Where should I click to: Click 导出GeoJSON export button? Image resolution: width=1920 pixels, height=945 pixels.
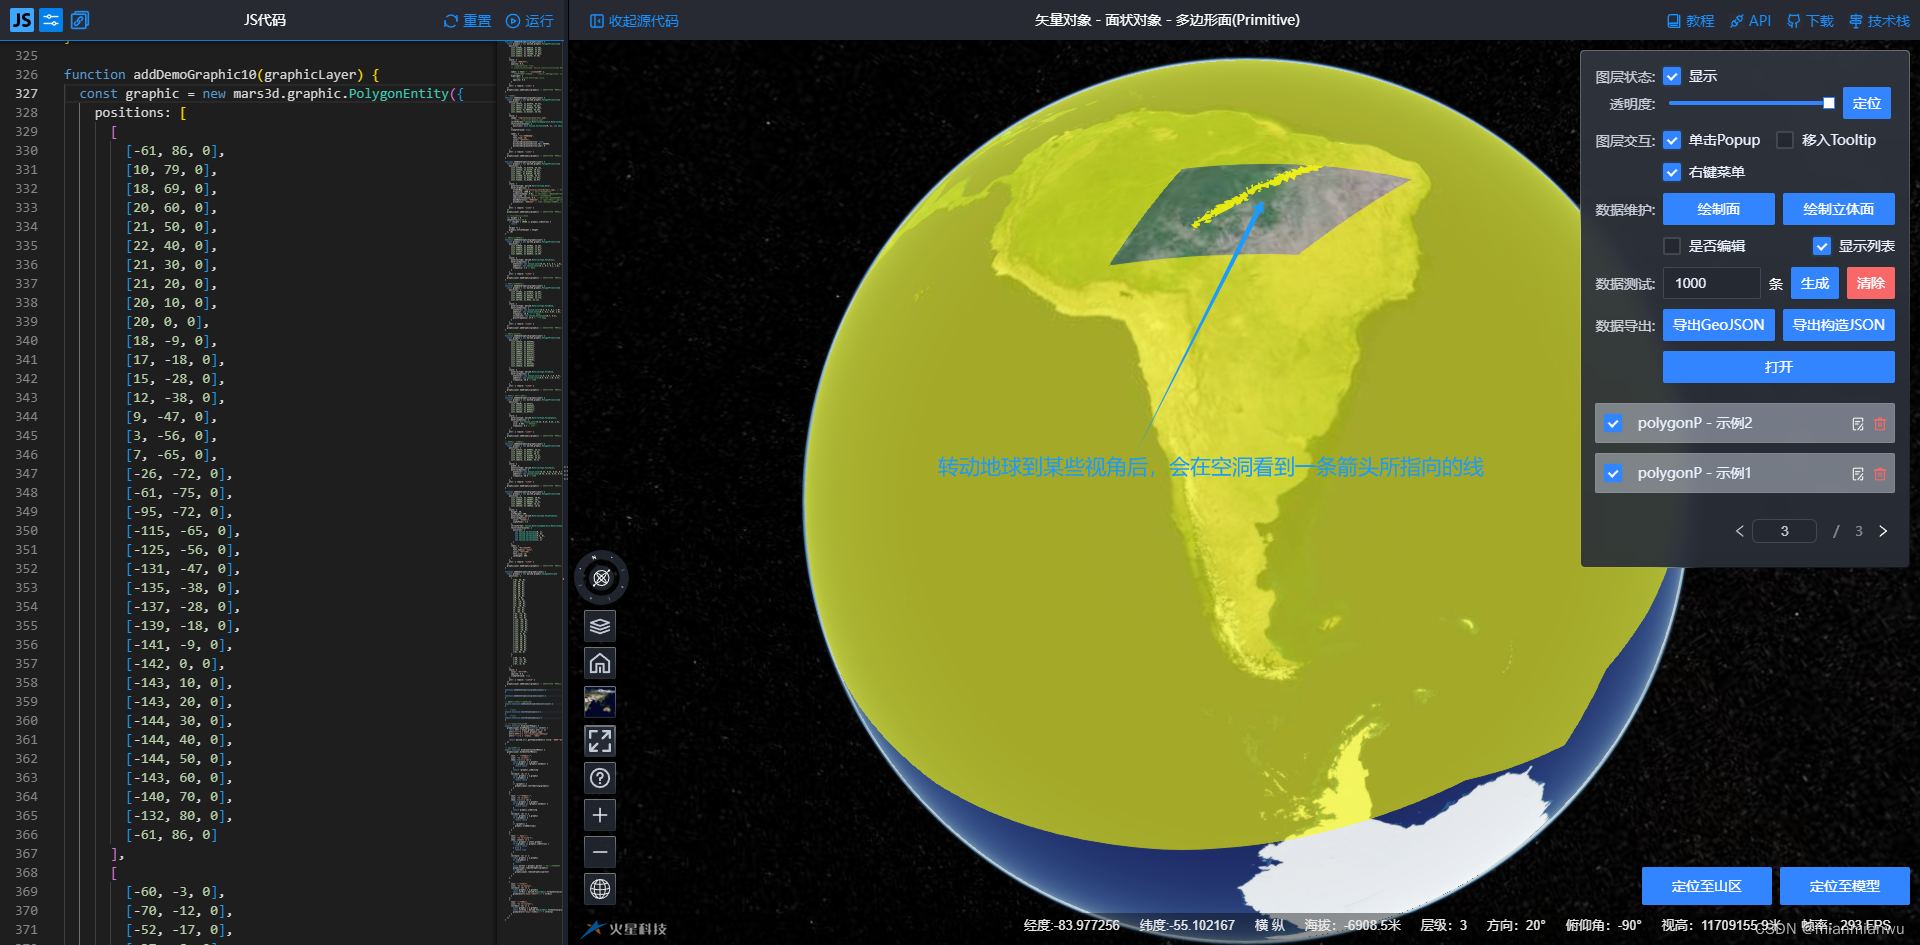1718,325
